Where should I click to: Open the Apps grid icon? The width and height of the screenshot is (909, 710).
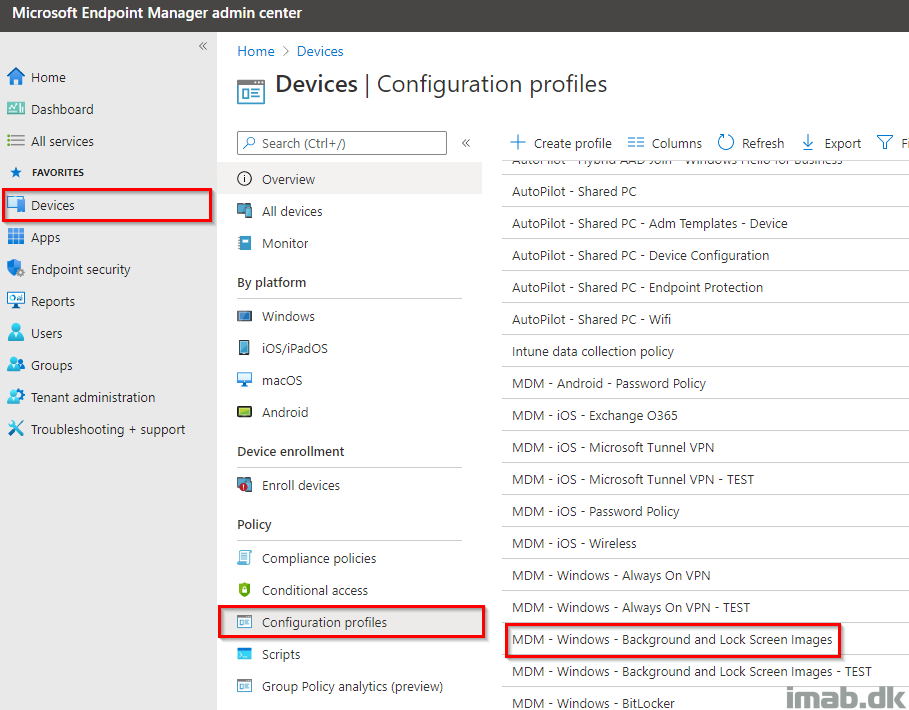(x=16, y=236)
